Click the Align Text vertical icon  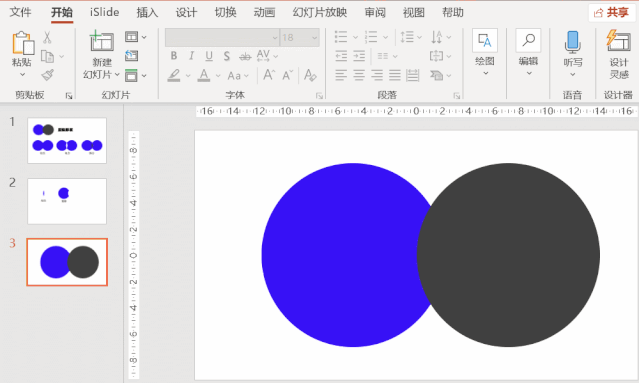436,56
